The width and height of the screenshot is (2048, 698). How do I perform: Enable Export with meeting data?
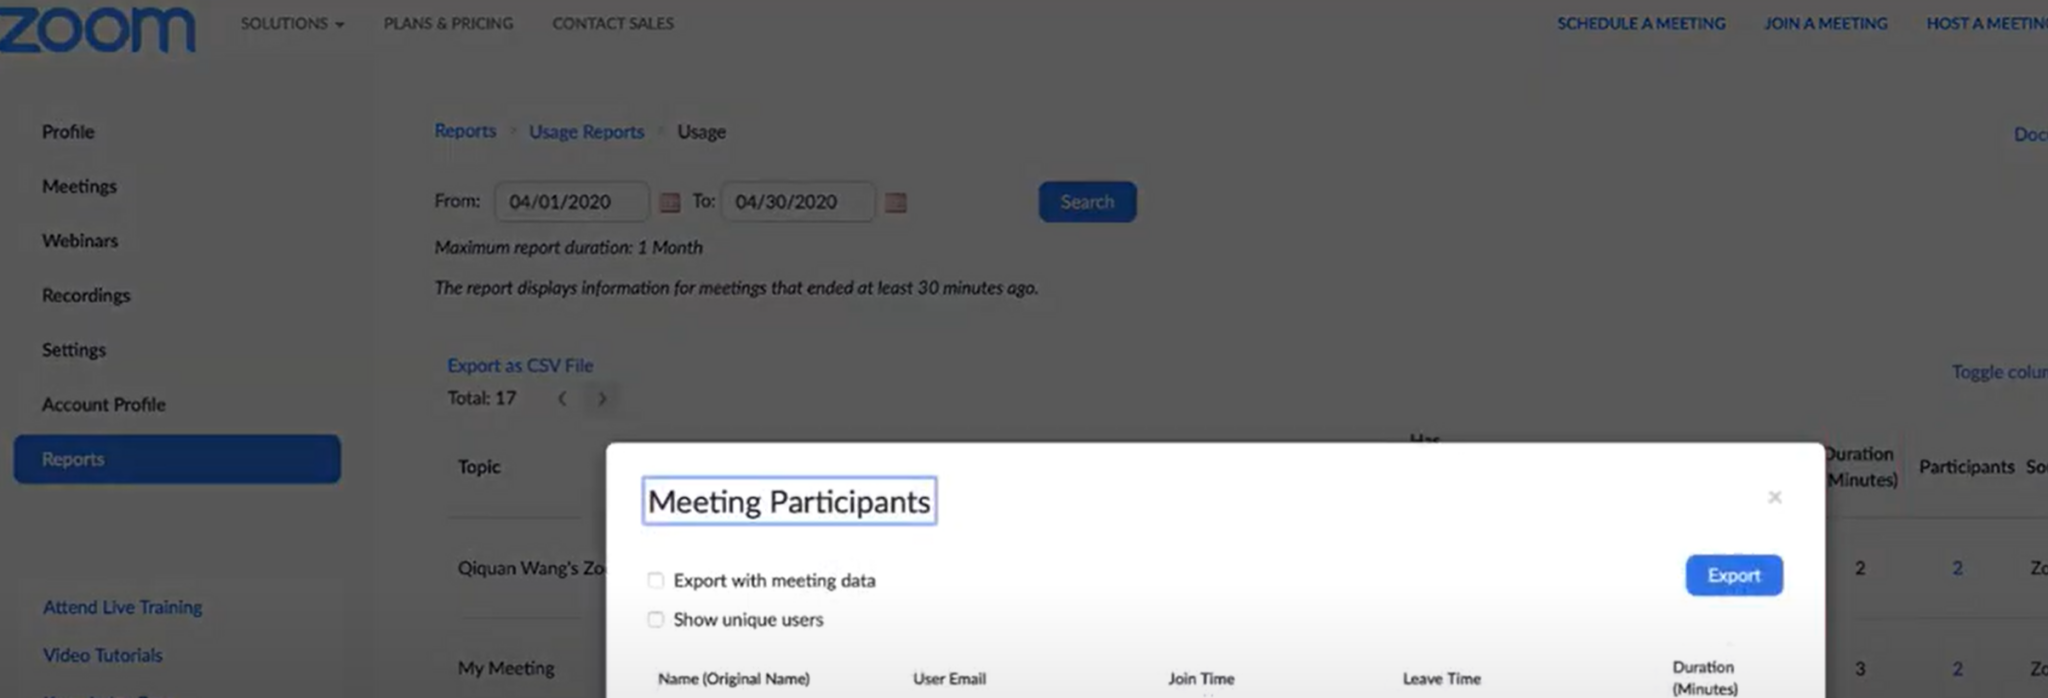click(656, 580)
